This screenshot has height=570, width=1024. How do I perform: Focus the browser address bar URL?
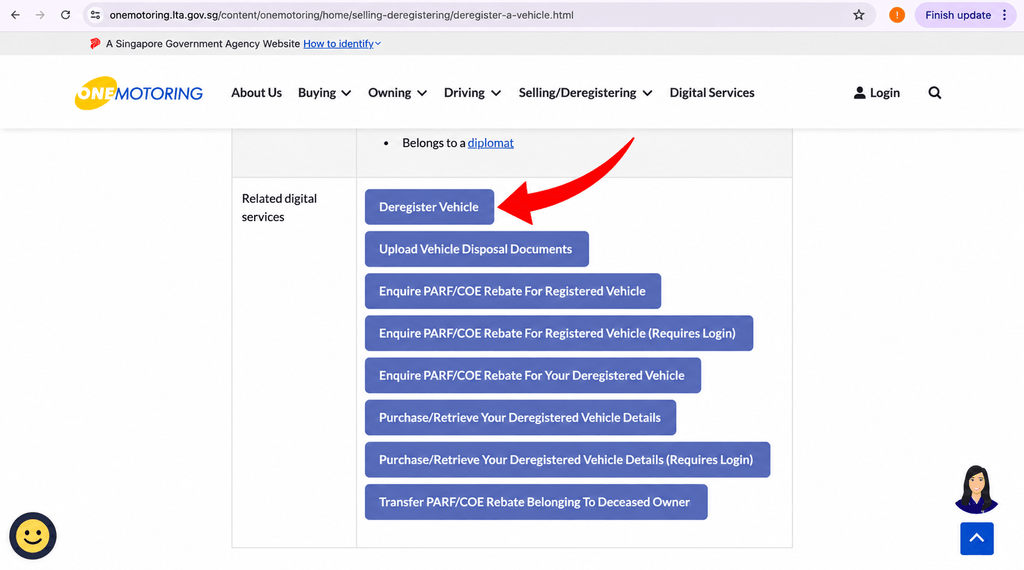tap(341, 15)
